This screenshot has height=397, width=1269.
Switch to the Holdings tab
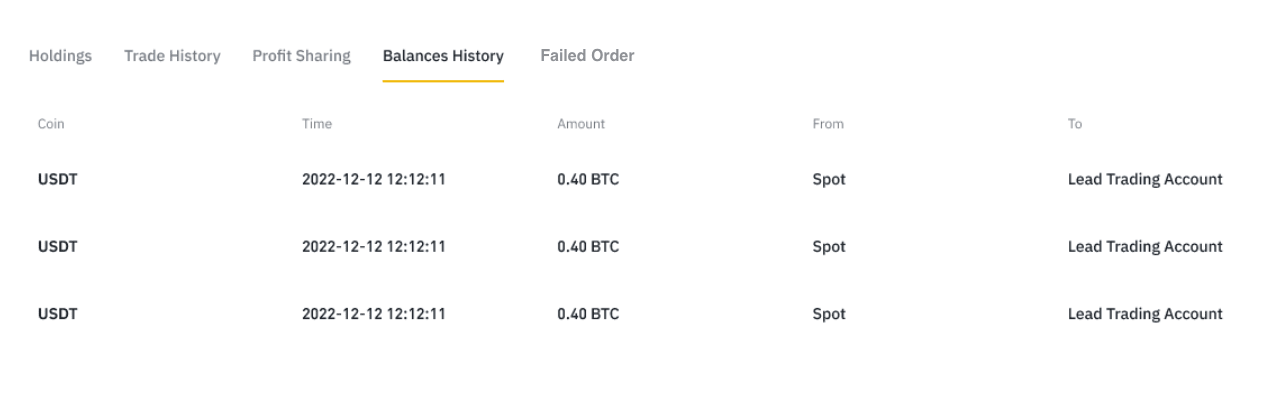click(x=60, y=56)
